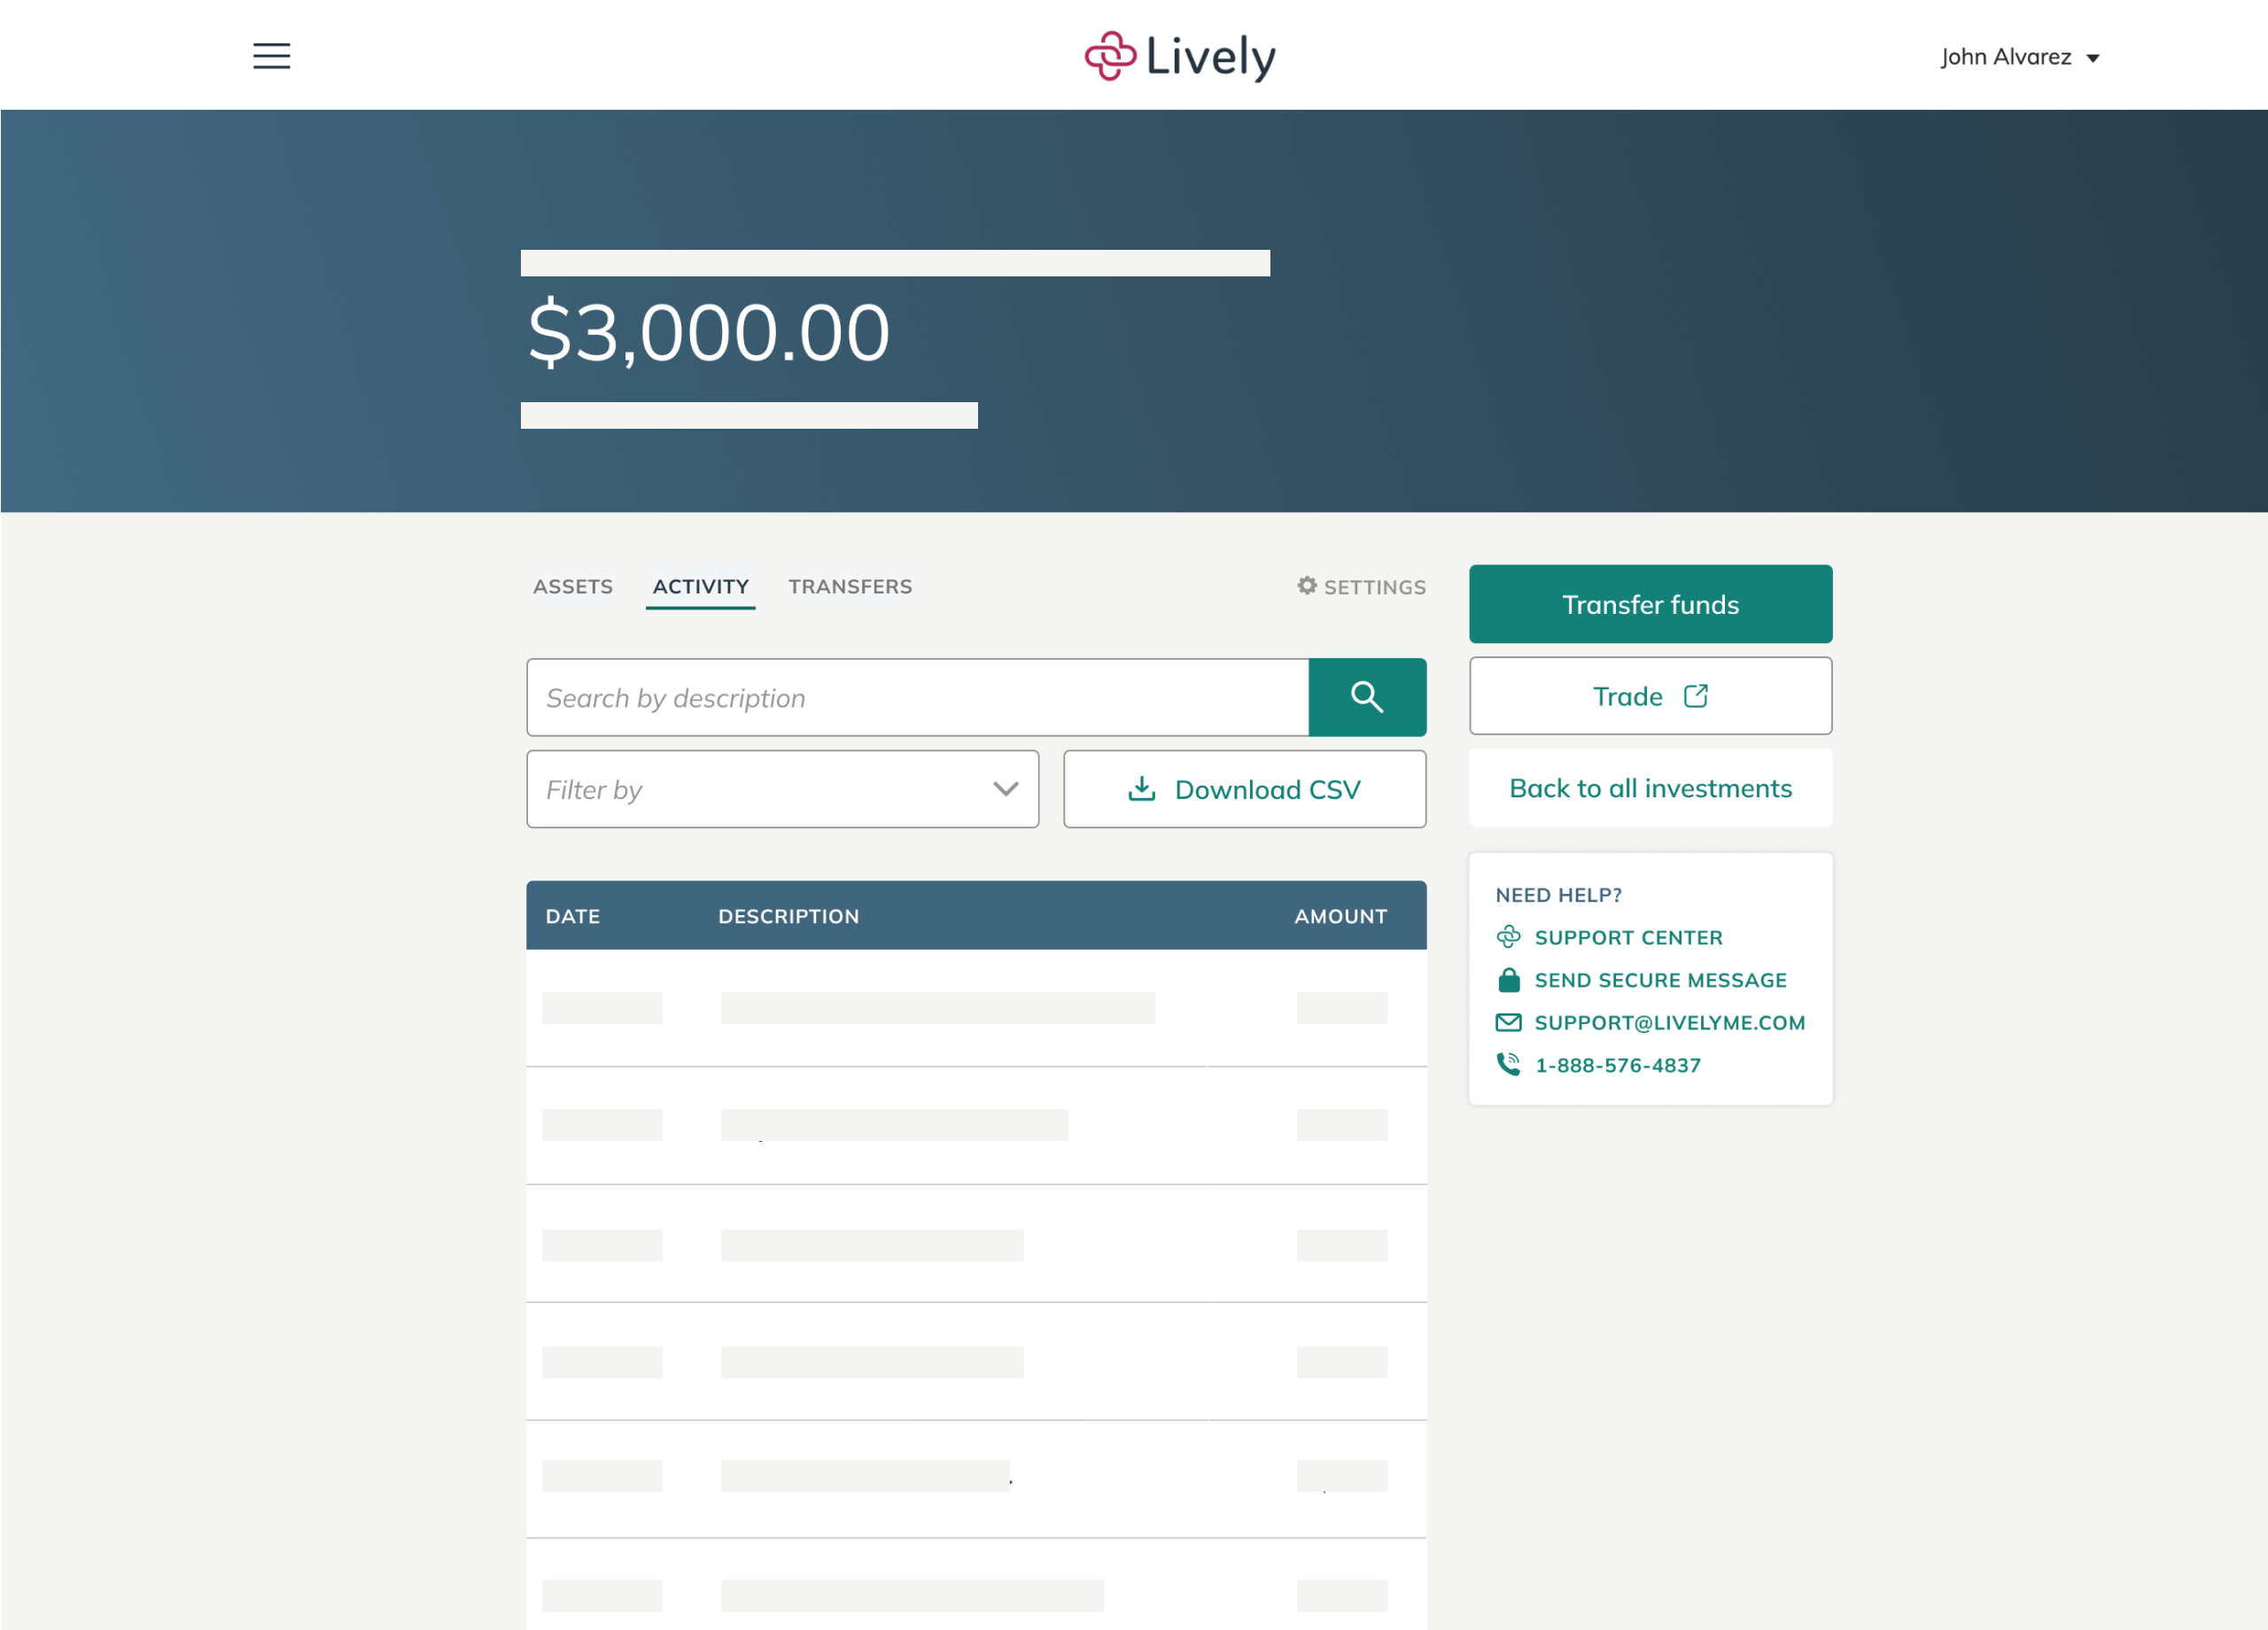Click the Transfer funds button
2268x1630 pixels.
point(1650,604)
